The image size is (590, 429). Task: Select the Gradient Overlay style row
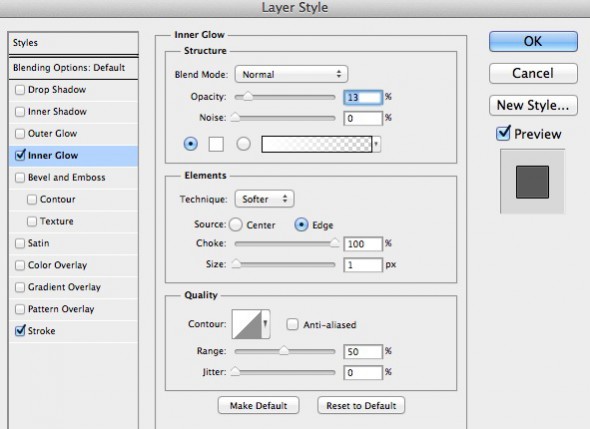coord(73,287)
